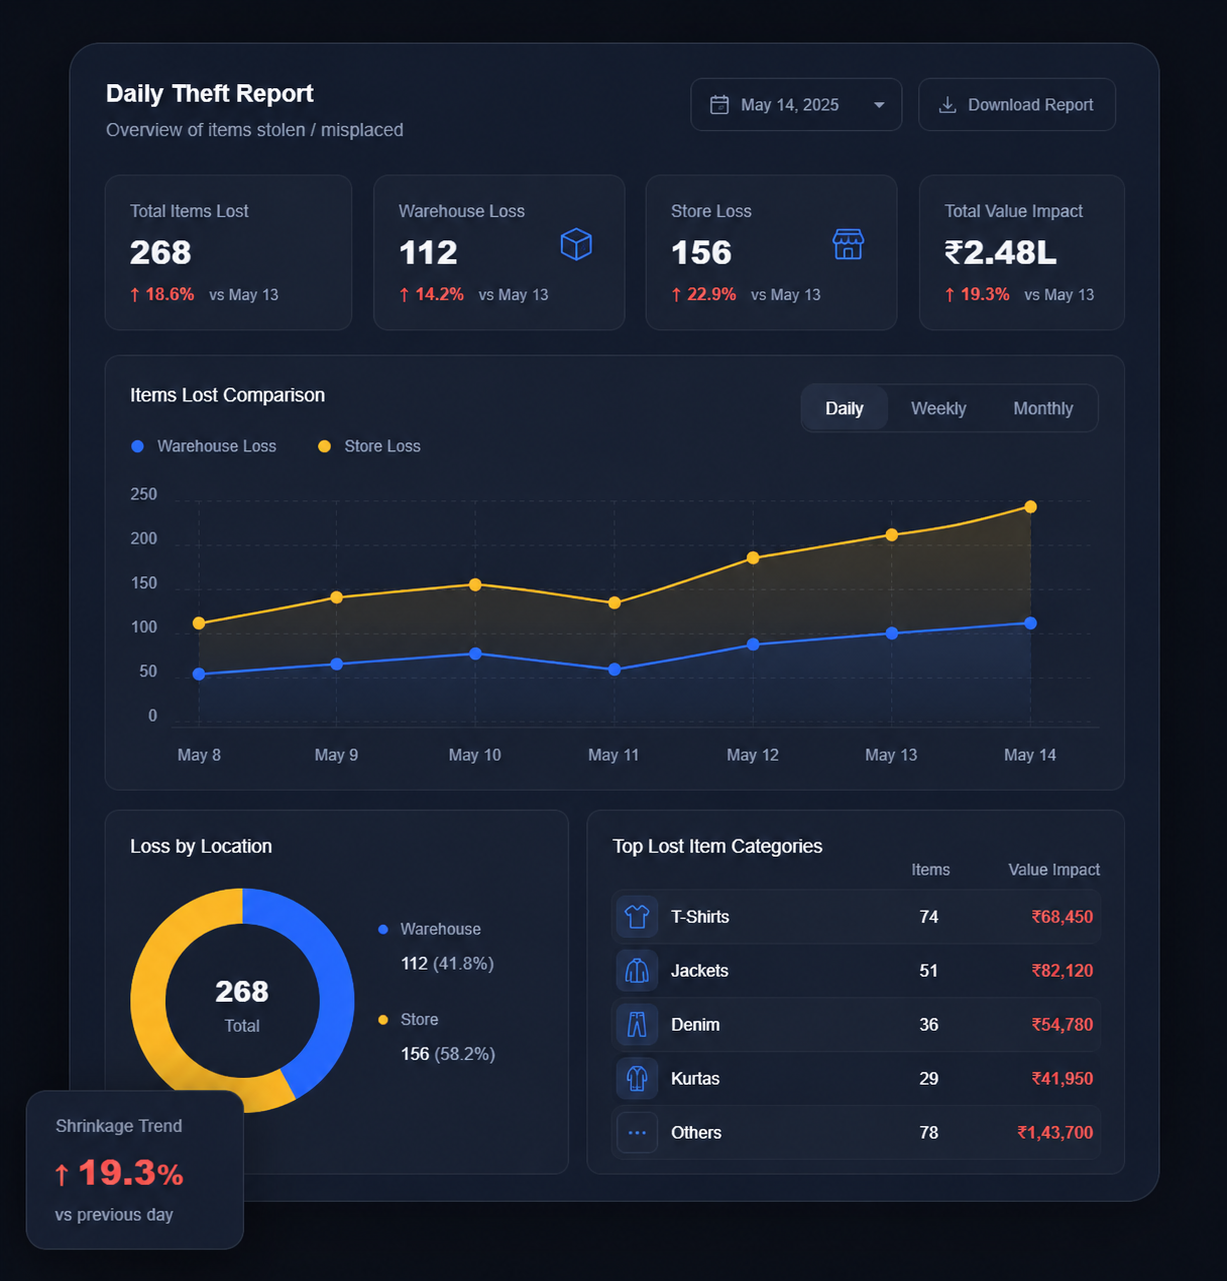
Task: Click the Warehouse Loss point for May 8
Action: click(x=199, y=674)
